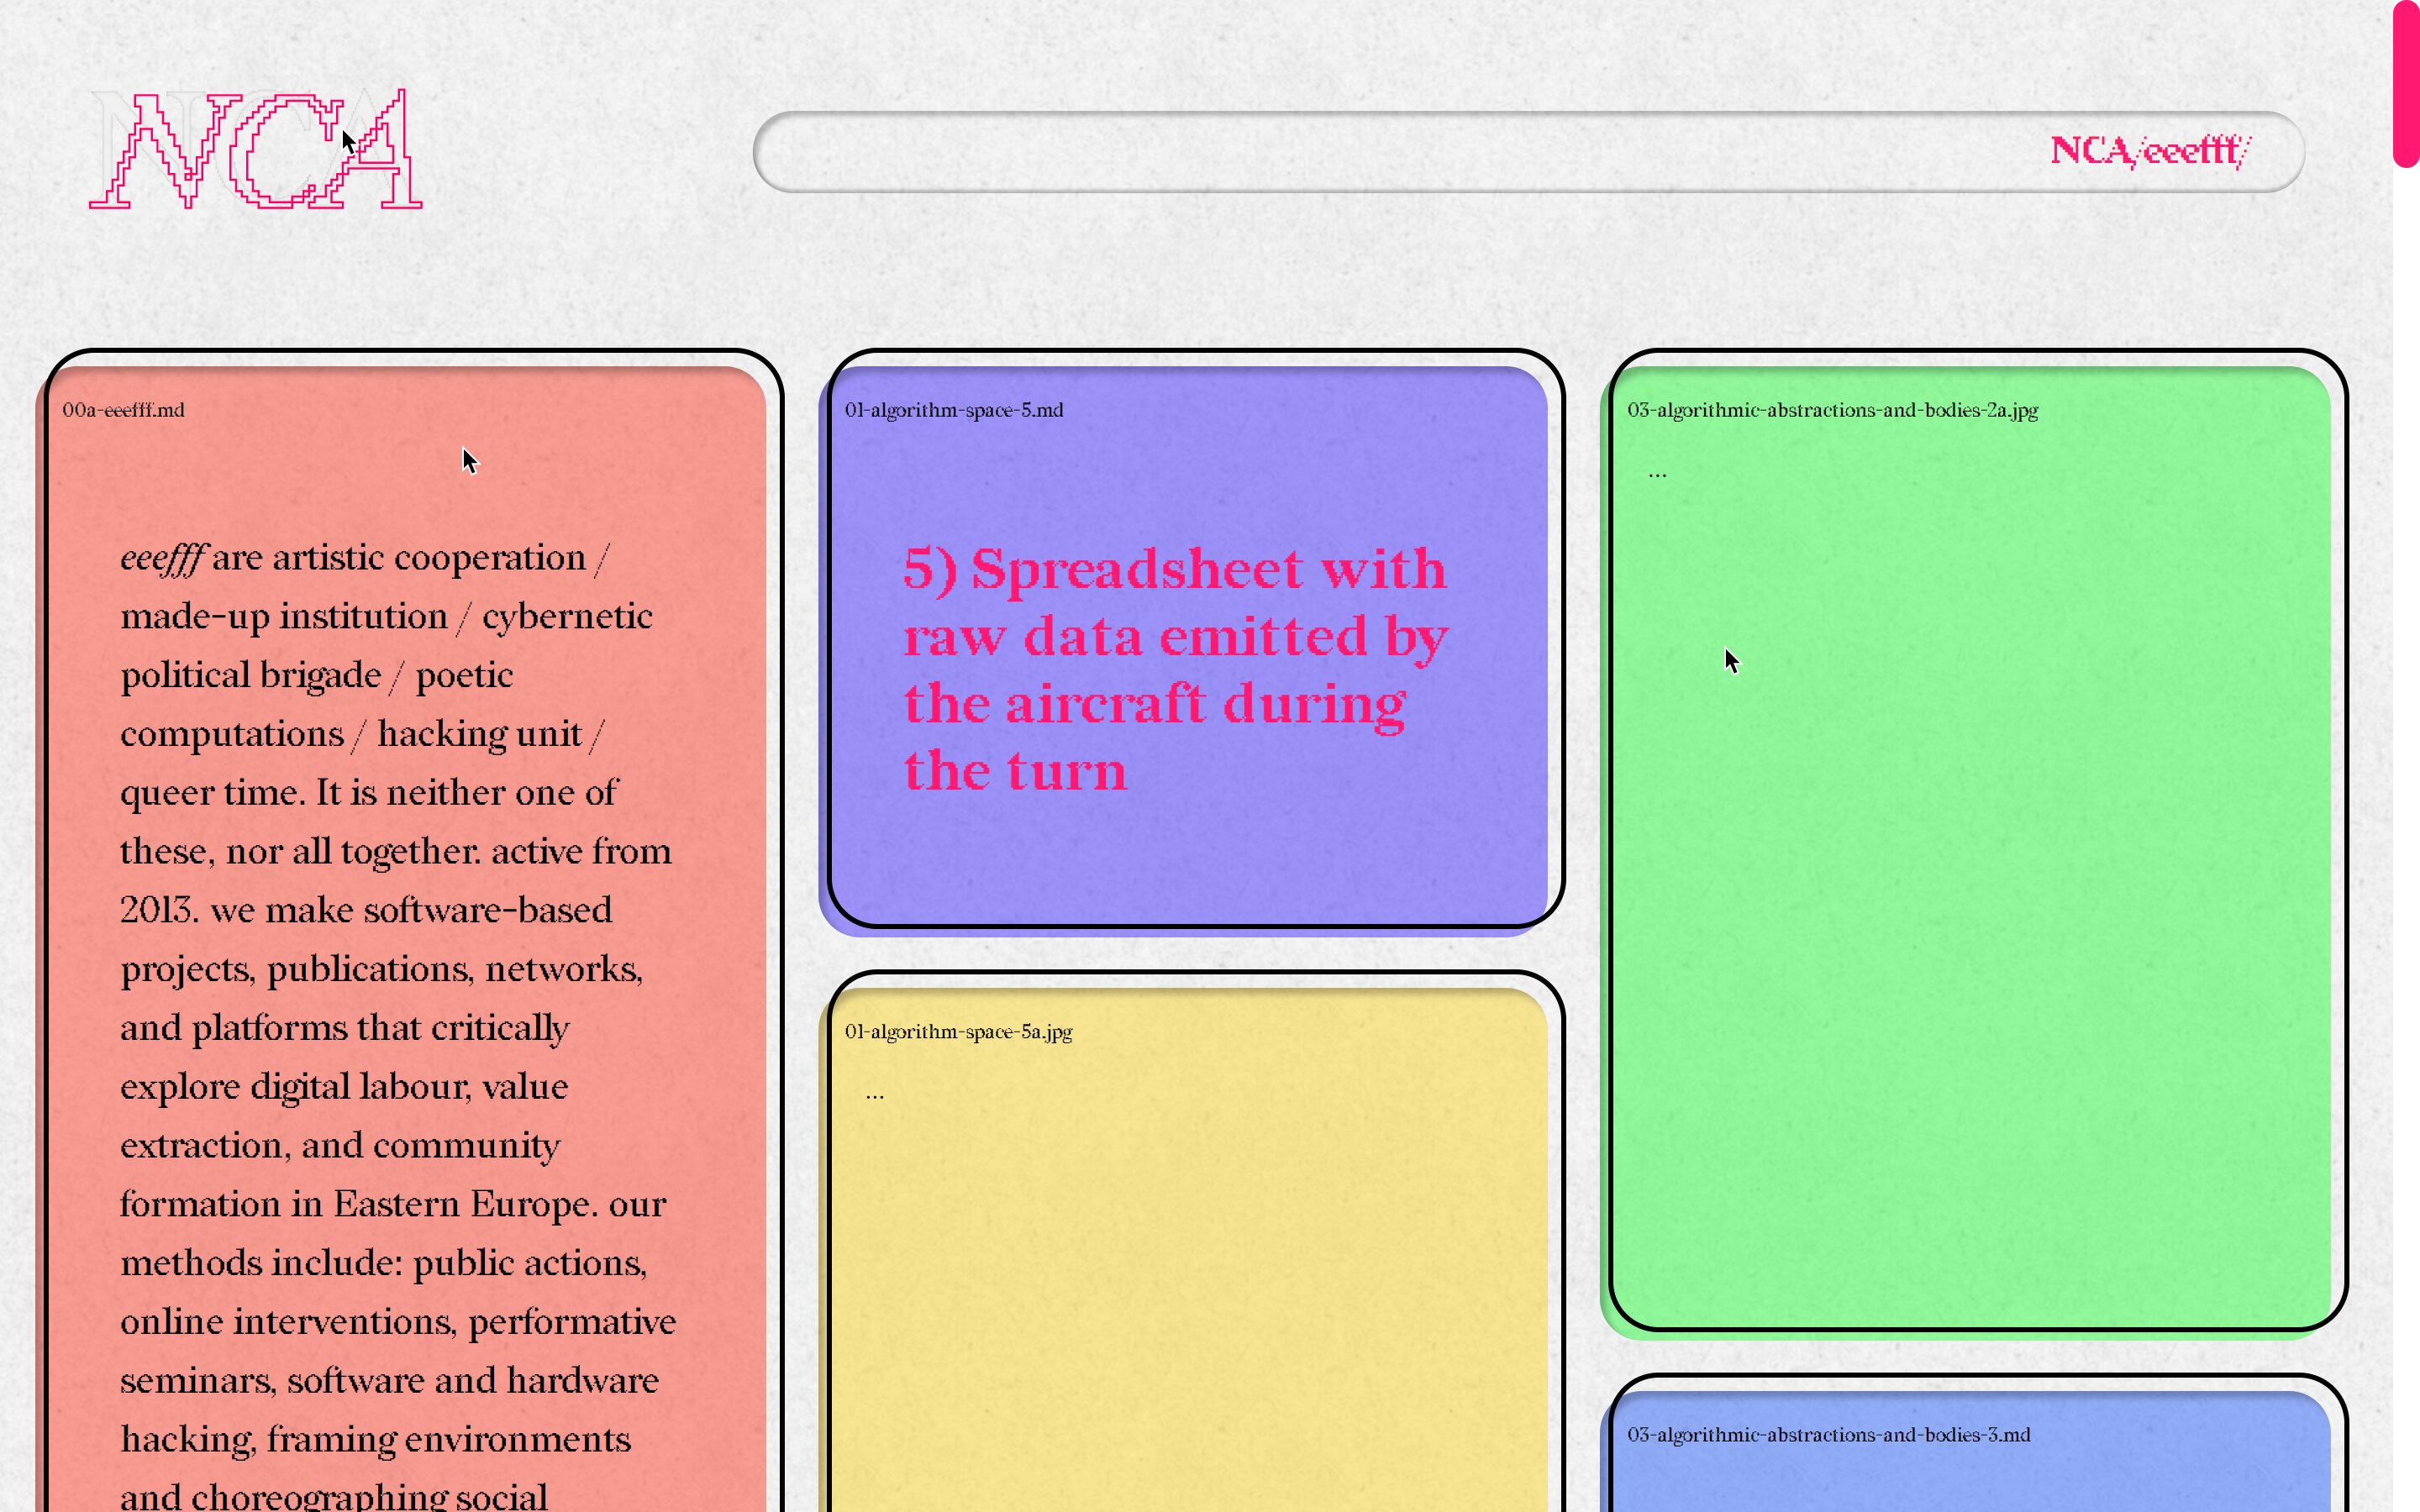This screenshot has width=2420, height=1512.
Task: Expand the ellipsis in the yellow card
Action: click(875, 1095)
